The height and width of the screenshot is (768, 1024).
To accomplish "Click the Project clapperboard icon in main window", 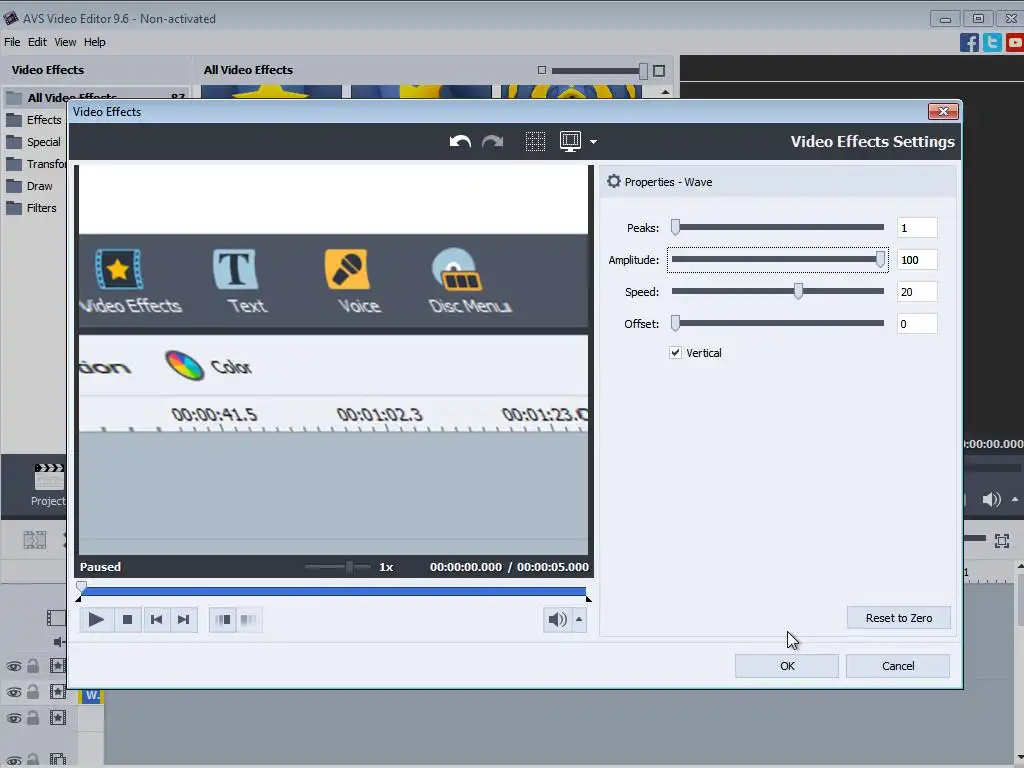I will click(48, 477).
